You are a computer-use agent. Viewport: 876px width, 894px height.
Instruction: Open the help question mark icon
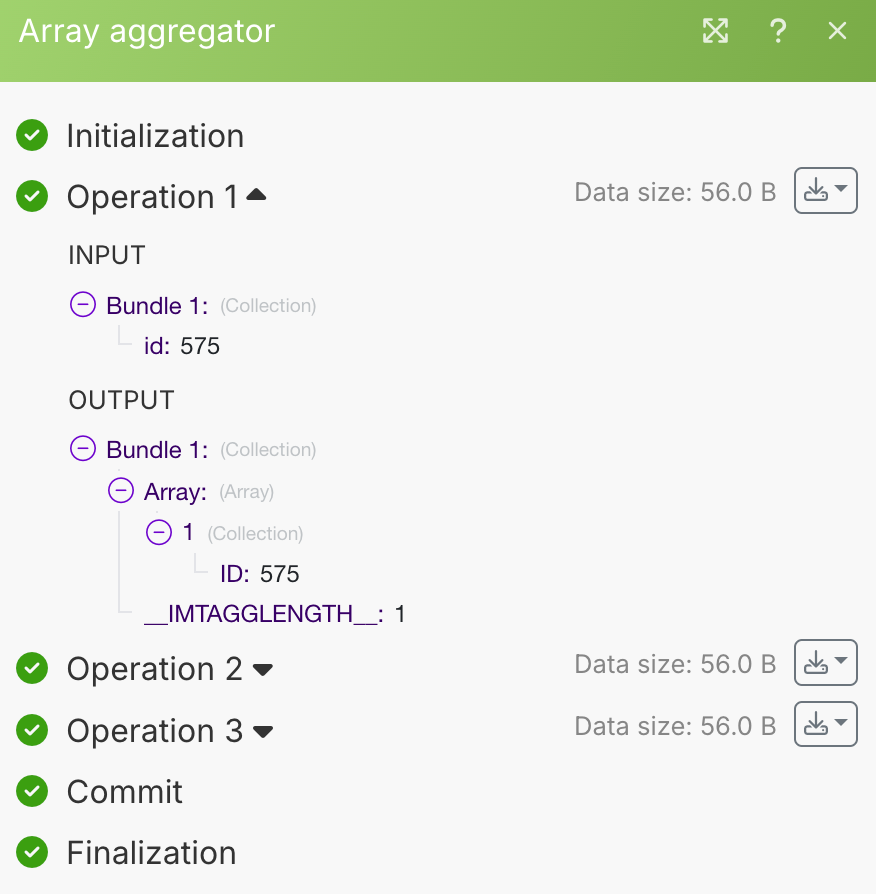[x=777, y=31]
